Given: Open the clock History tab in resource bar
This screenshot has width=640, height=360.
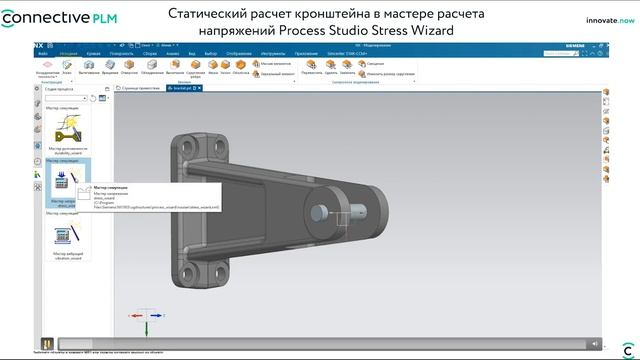Looking at the screenshot, I should [x=38, y=162].
